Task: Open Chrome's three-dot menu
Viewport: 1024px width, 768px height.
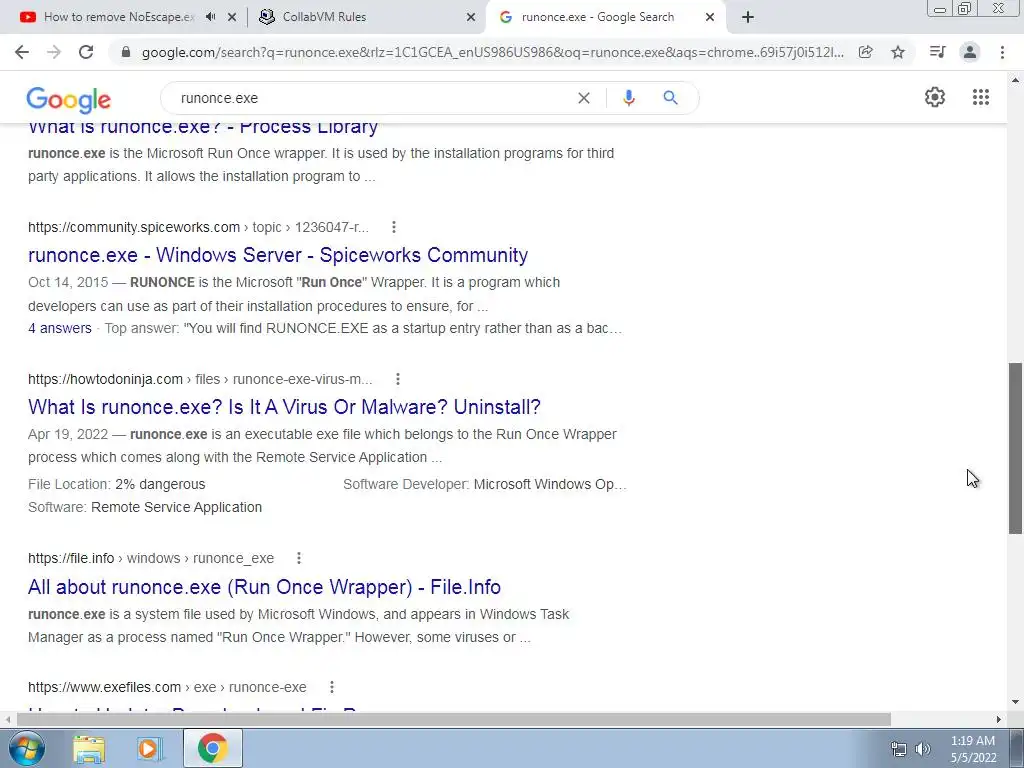Action: tap(1002, 52)
